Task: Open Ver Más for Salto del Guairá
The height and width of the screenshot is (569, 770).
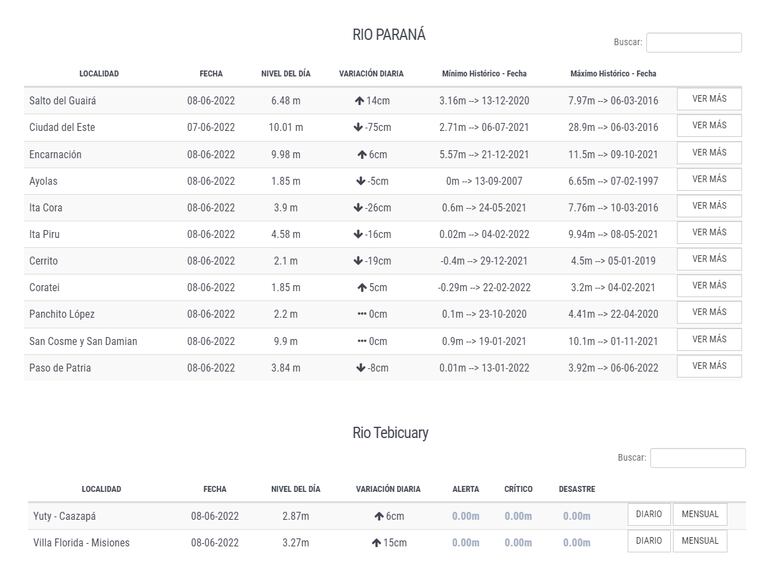Action: [709, 99]
